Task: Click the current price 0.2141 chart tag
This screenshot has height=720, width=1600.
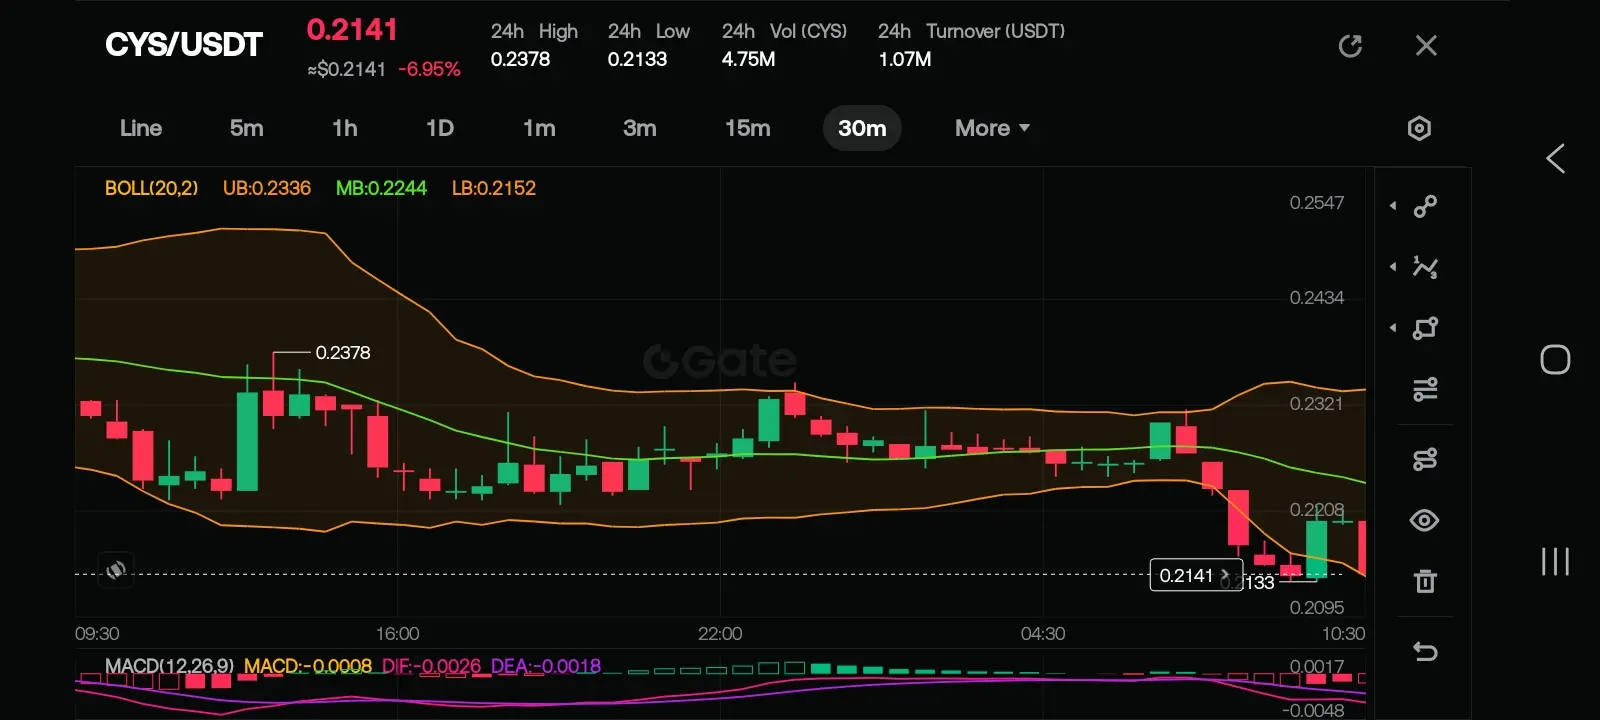Action: coord(1196,575)
